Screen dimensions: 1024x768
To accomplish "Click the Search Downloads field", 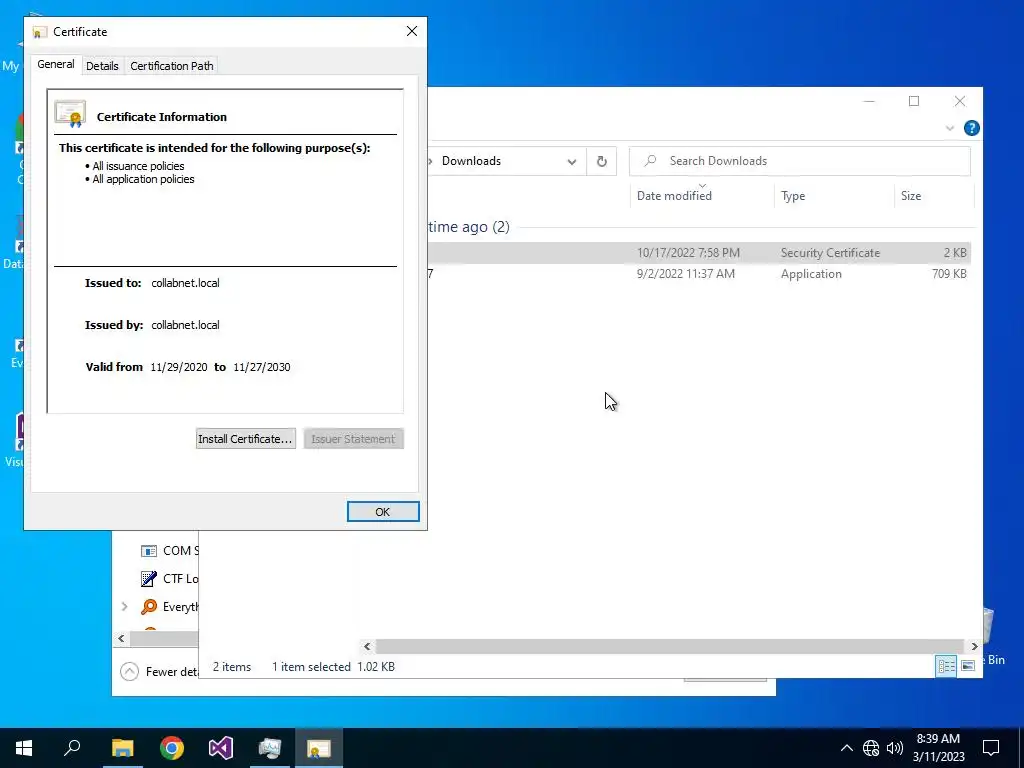I will tap(799, 161).
